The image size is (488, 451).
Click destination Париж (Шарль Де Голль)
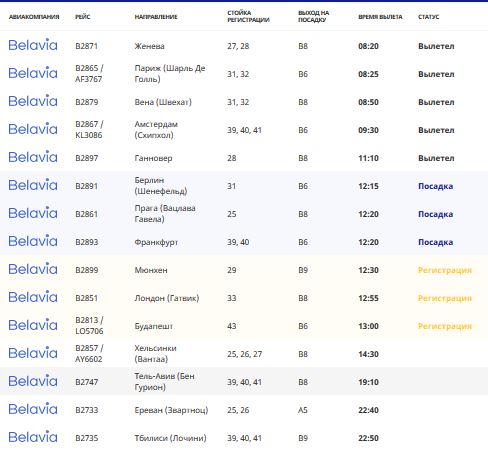[170, 74]
